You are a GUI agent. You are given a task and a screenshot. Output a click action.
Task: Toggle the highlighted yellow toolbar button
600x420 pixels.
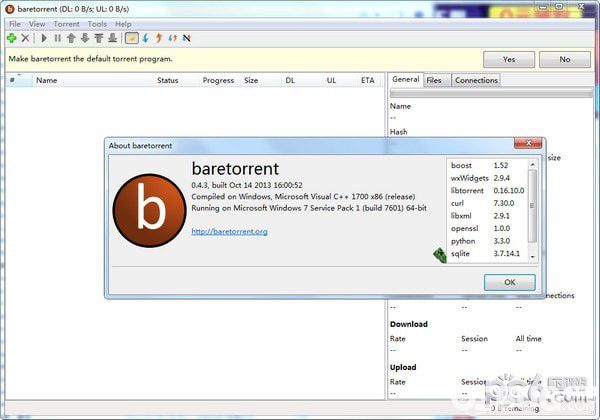point(132,38)
